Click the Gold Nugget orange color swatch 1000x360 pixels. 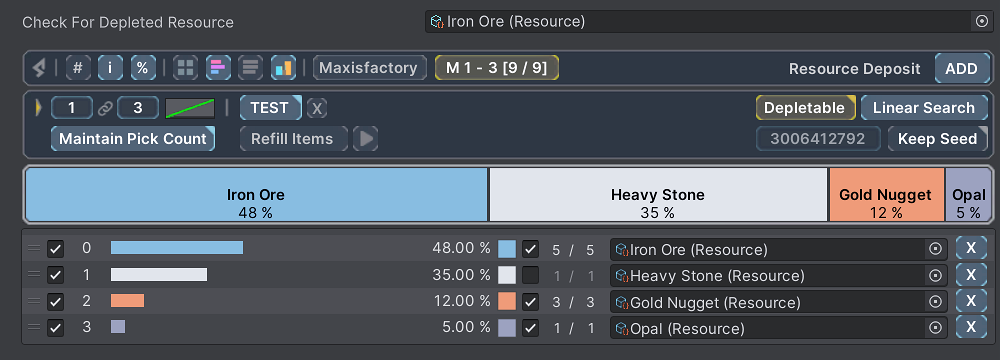point(506,301)
